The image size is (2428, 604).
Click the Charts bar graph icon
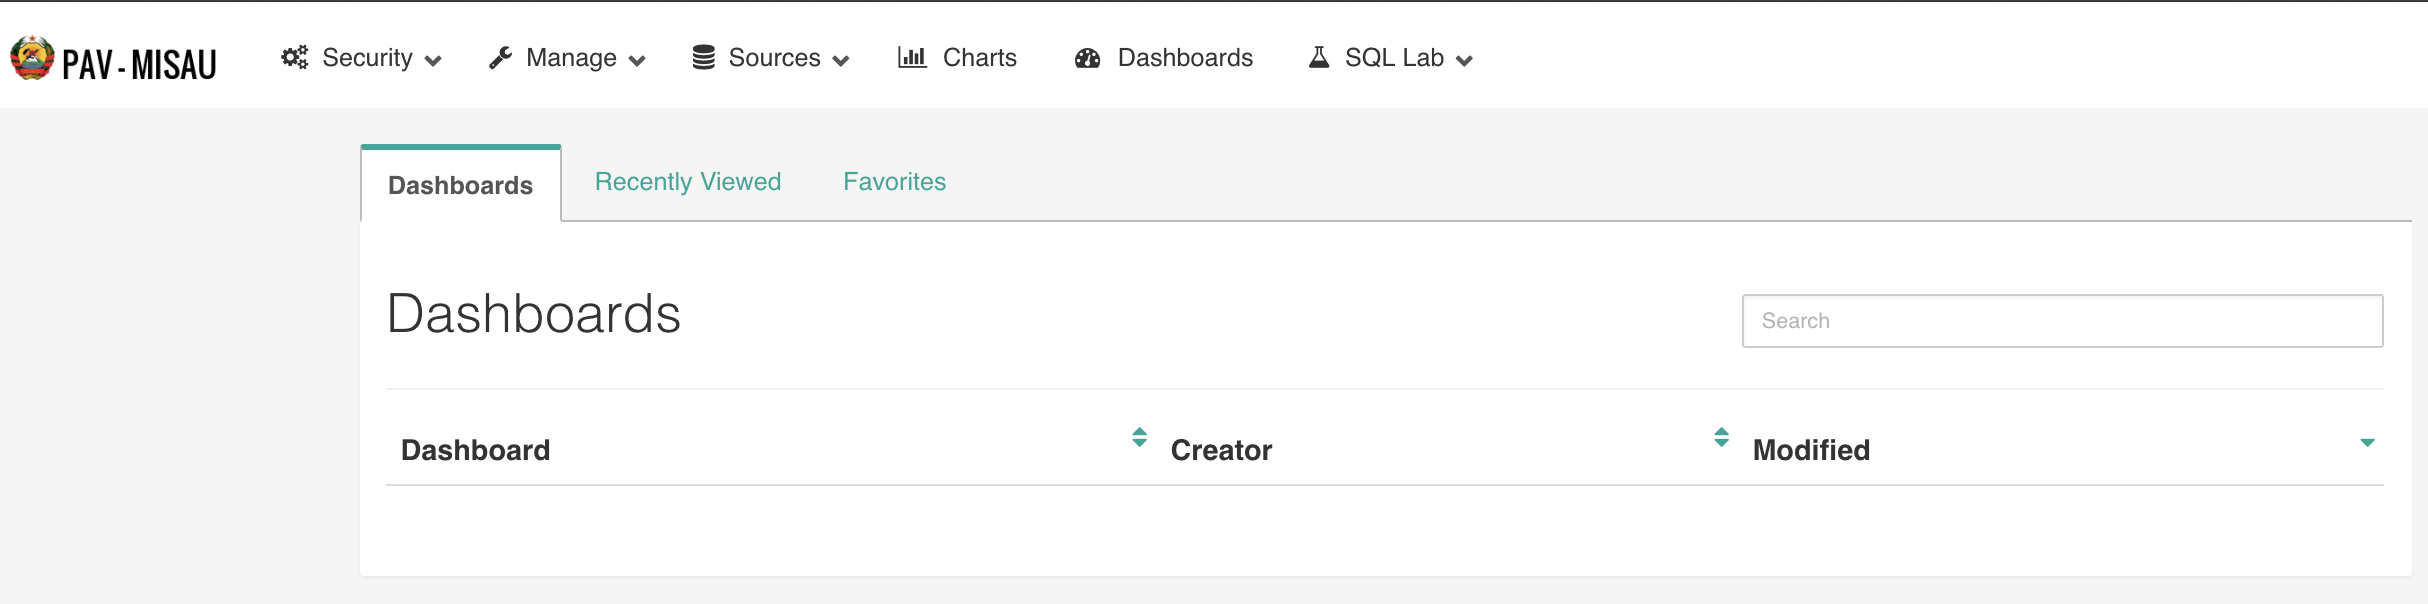pyautogui.click(x=912, y=57)
